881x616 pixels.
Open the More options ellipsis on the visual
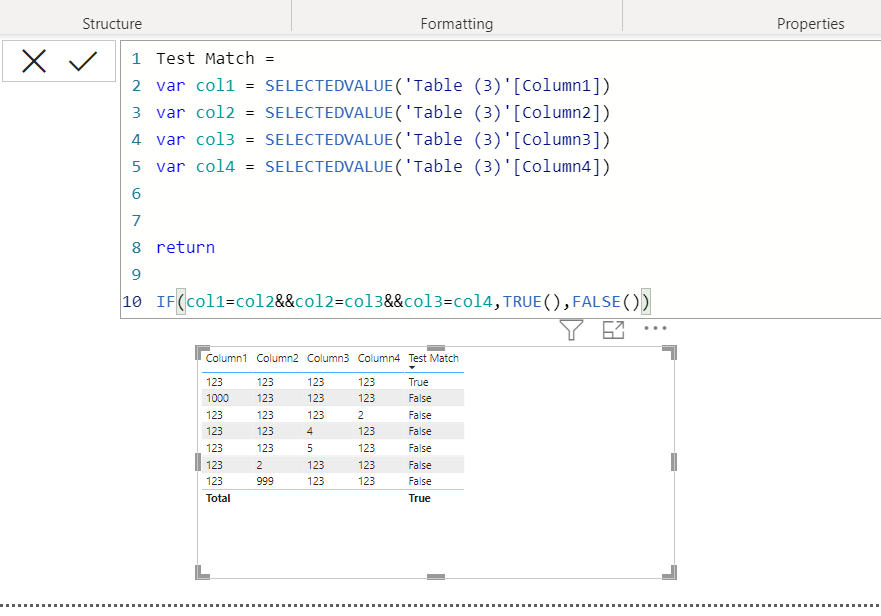655,328
